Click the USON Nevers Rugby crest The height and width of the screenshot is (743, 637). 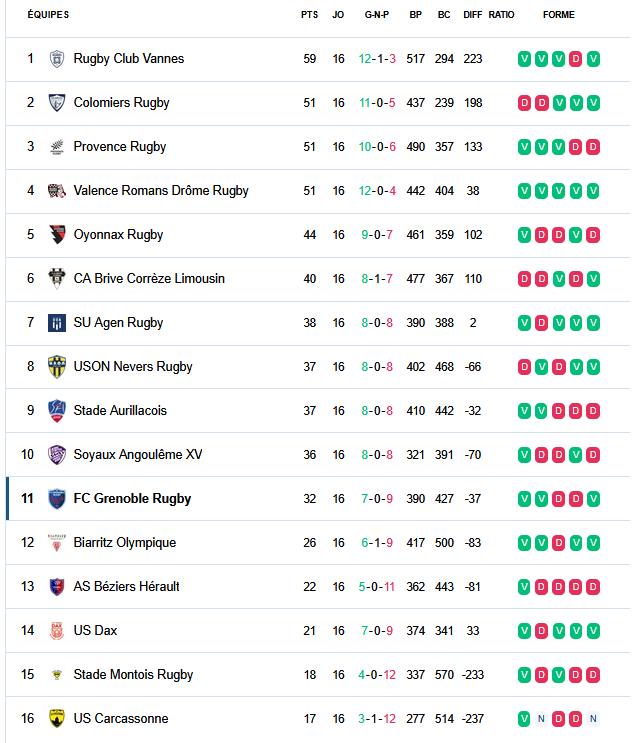57,367
